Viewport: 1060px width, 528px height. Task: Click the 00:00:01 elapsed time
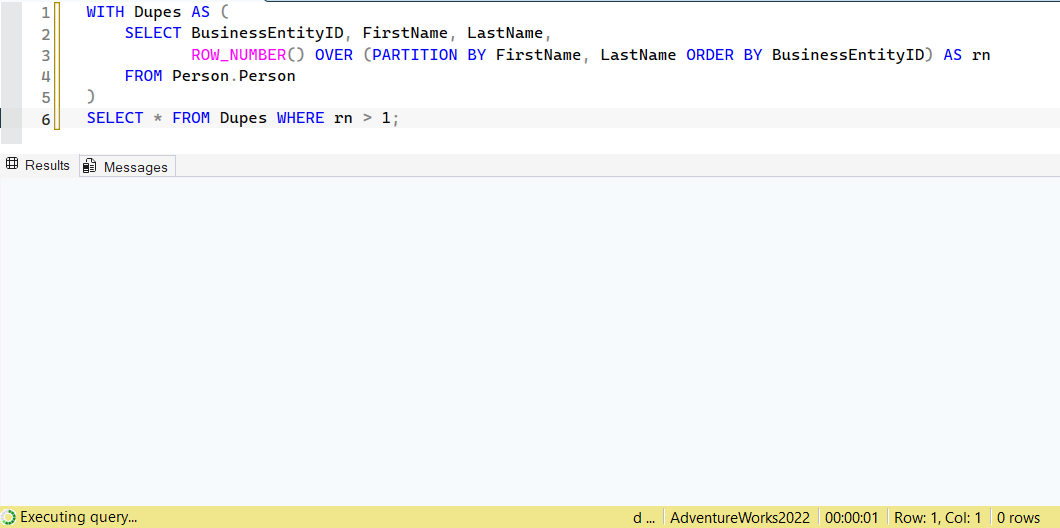click(x=851, y=518)
